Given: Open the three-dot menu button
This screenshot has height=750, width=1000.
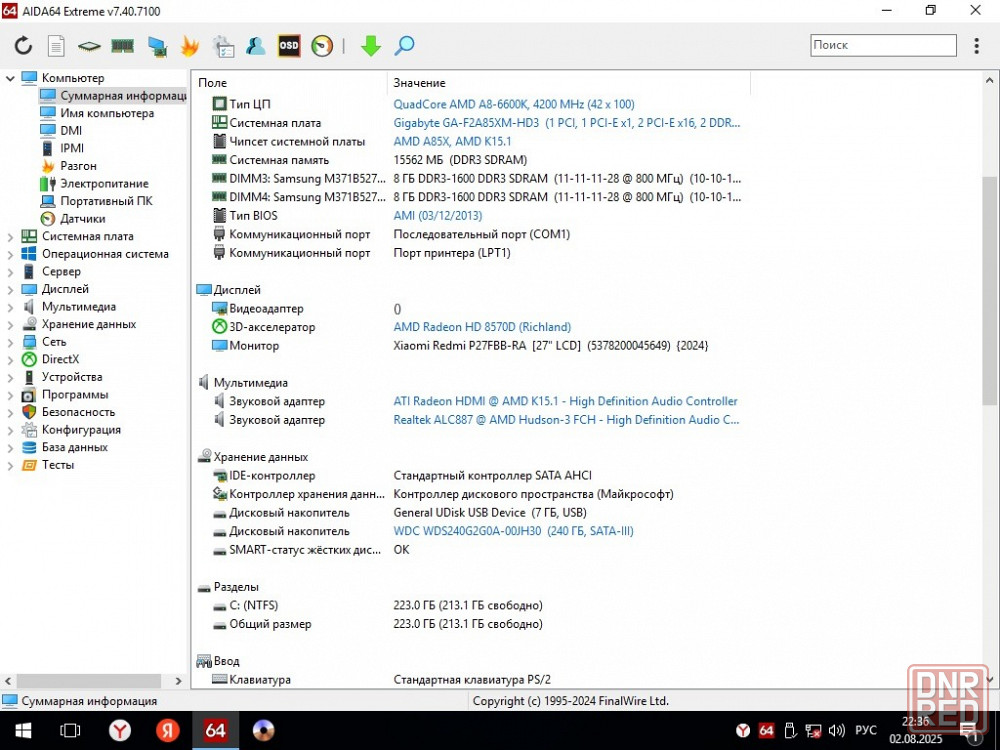Looking at the screenshot, I should [976, 45].
